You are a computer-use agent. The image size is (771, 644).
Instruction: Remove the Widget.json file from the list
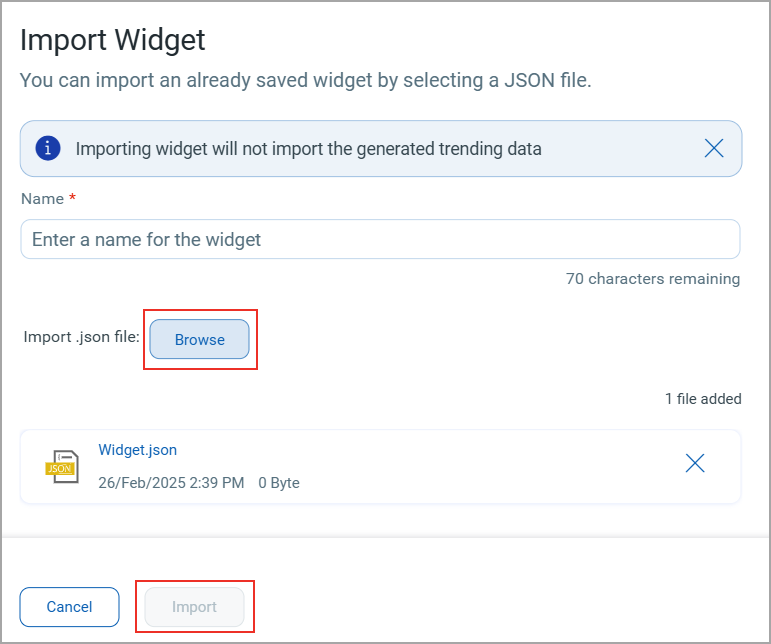695,463
